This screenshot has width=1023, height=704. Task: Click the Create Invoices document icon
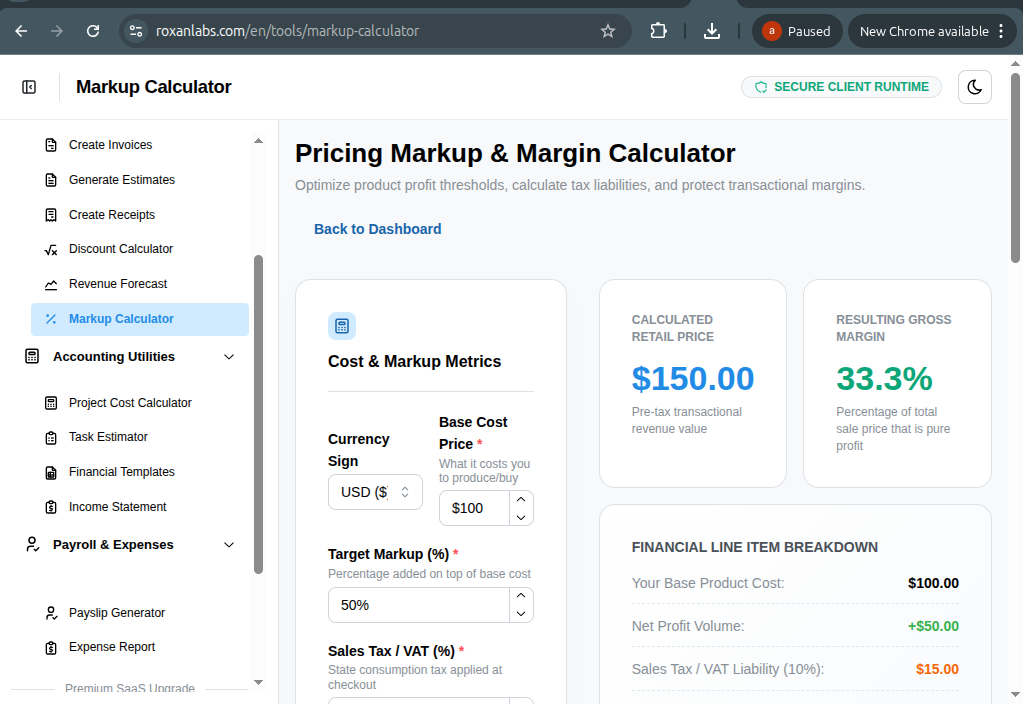tap(51, 145)
